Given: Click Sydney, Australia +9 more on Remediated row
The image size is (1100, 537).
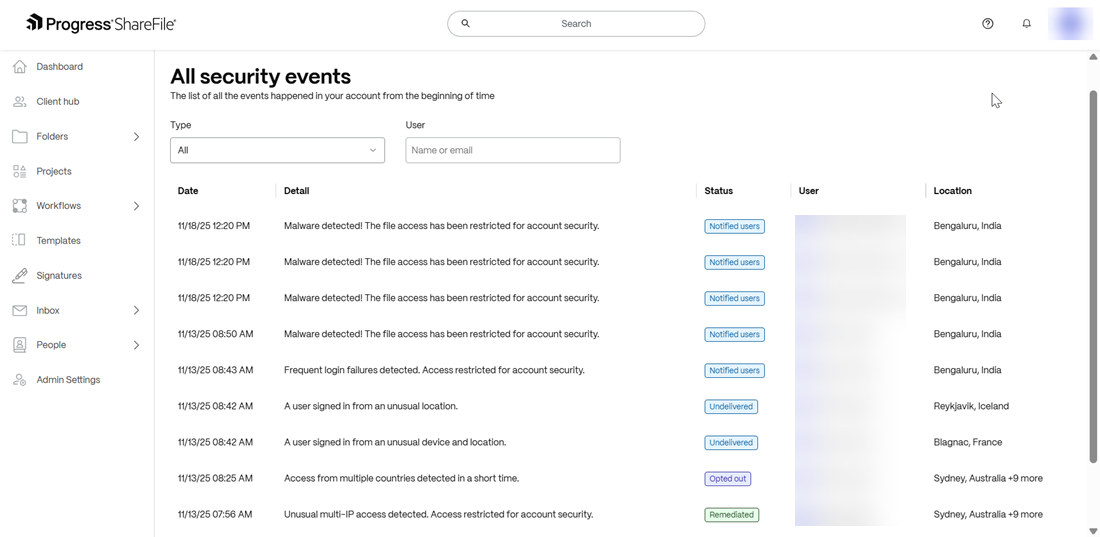Looking at the screenshot, I should pyautogui.click(x=988, y=515).
